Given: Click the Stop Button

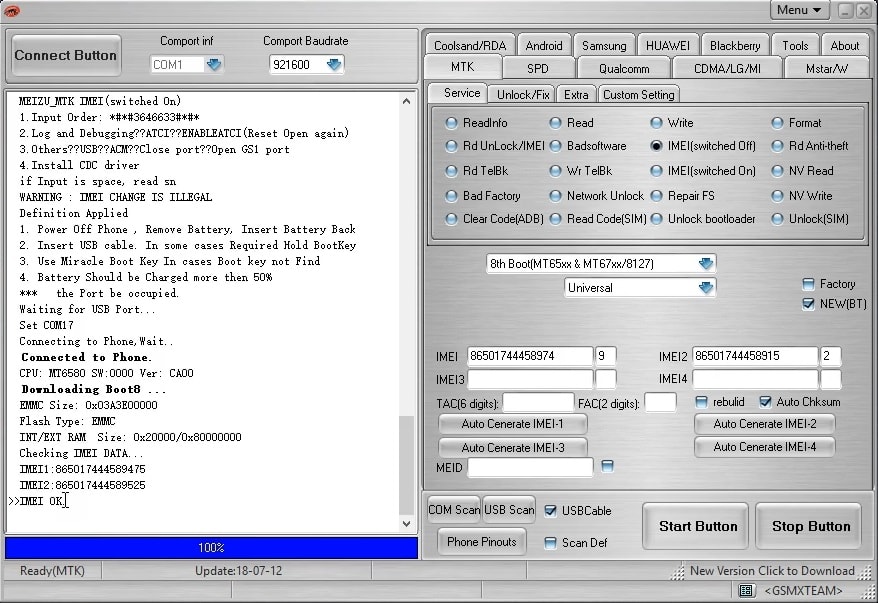Looking at the screenshot, I should pyautogui.click(x=811, y=526).
